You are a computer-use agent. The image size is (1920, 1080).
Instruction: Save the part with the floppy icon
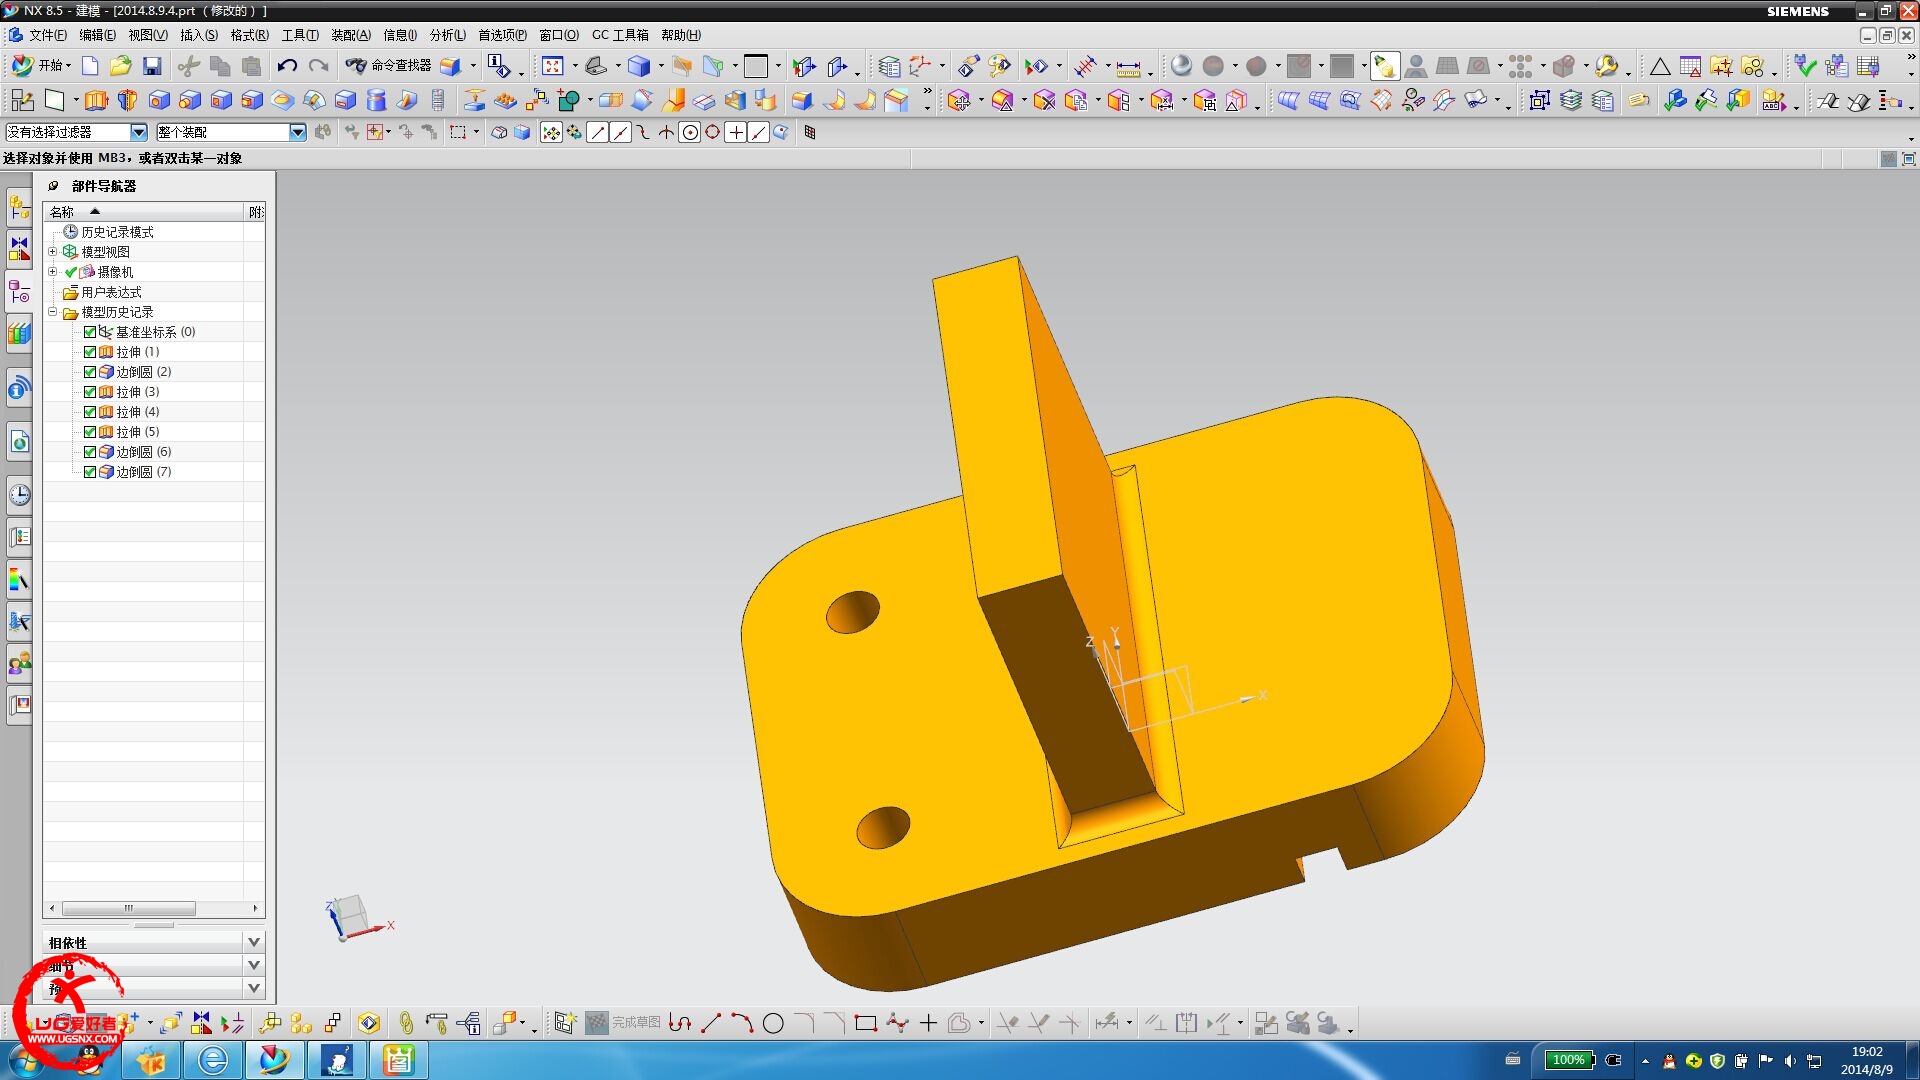click(152, 66)
